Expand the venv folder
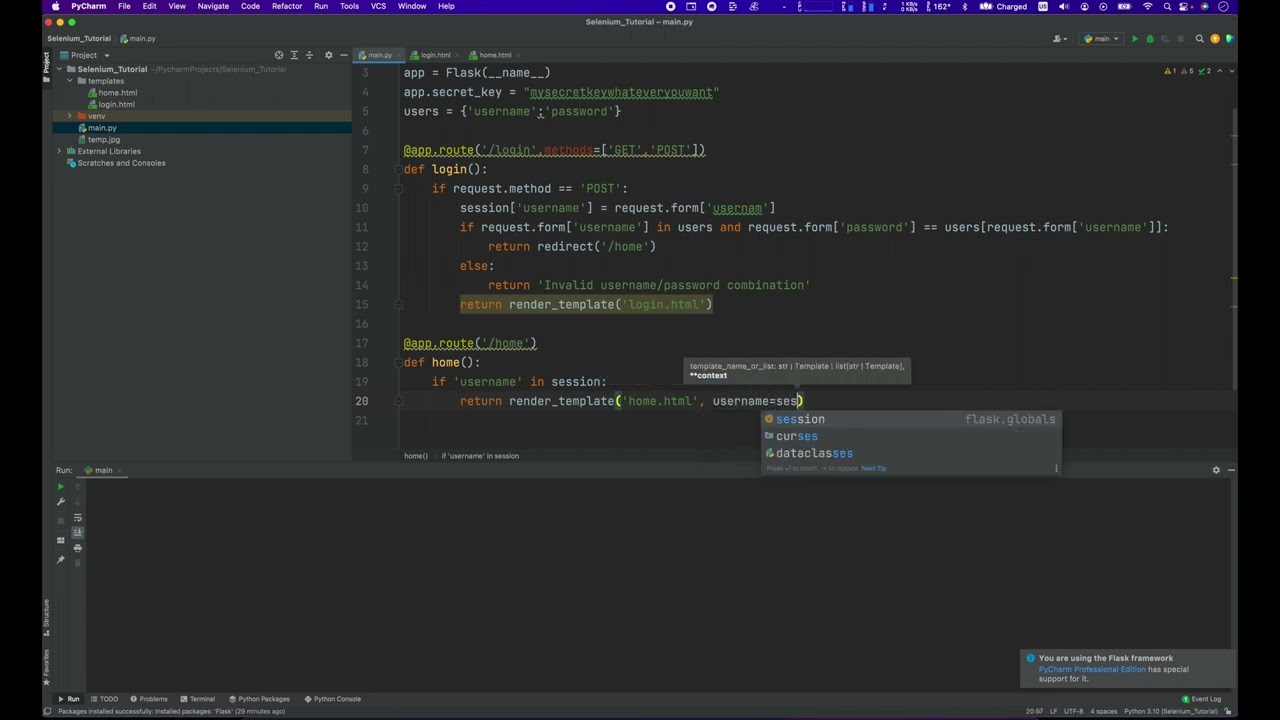Screen dimensions: 1280x720 [70, 116]
